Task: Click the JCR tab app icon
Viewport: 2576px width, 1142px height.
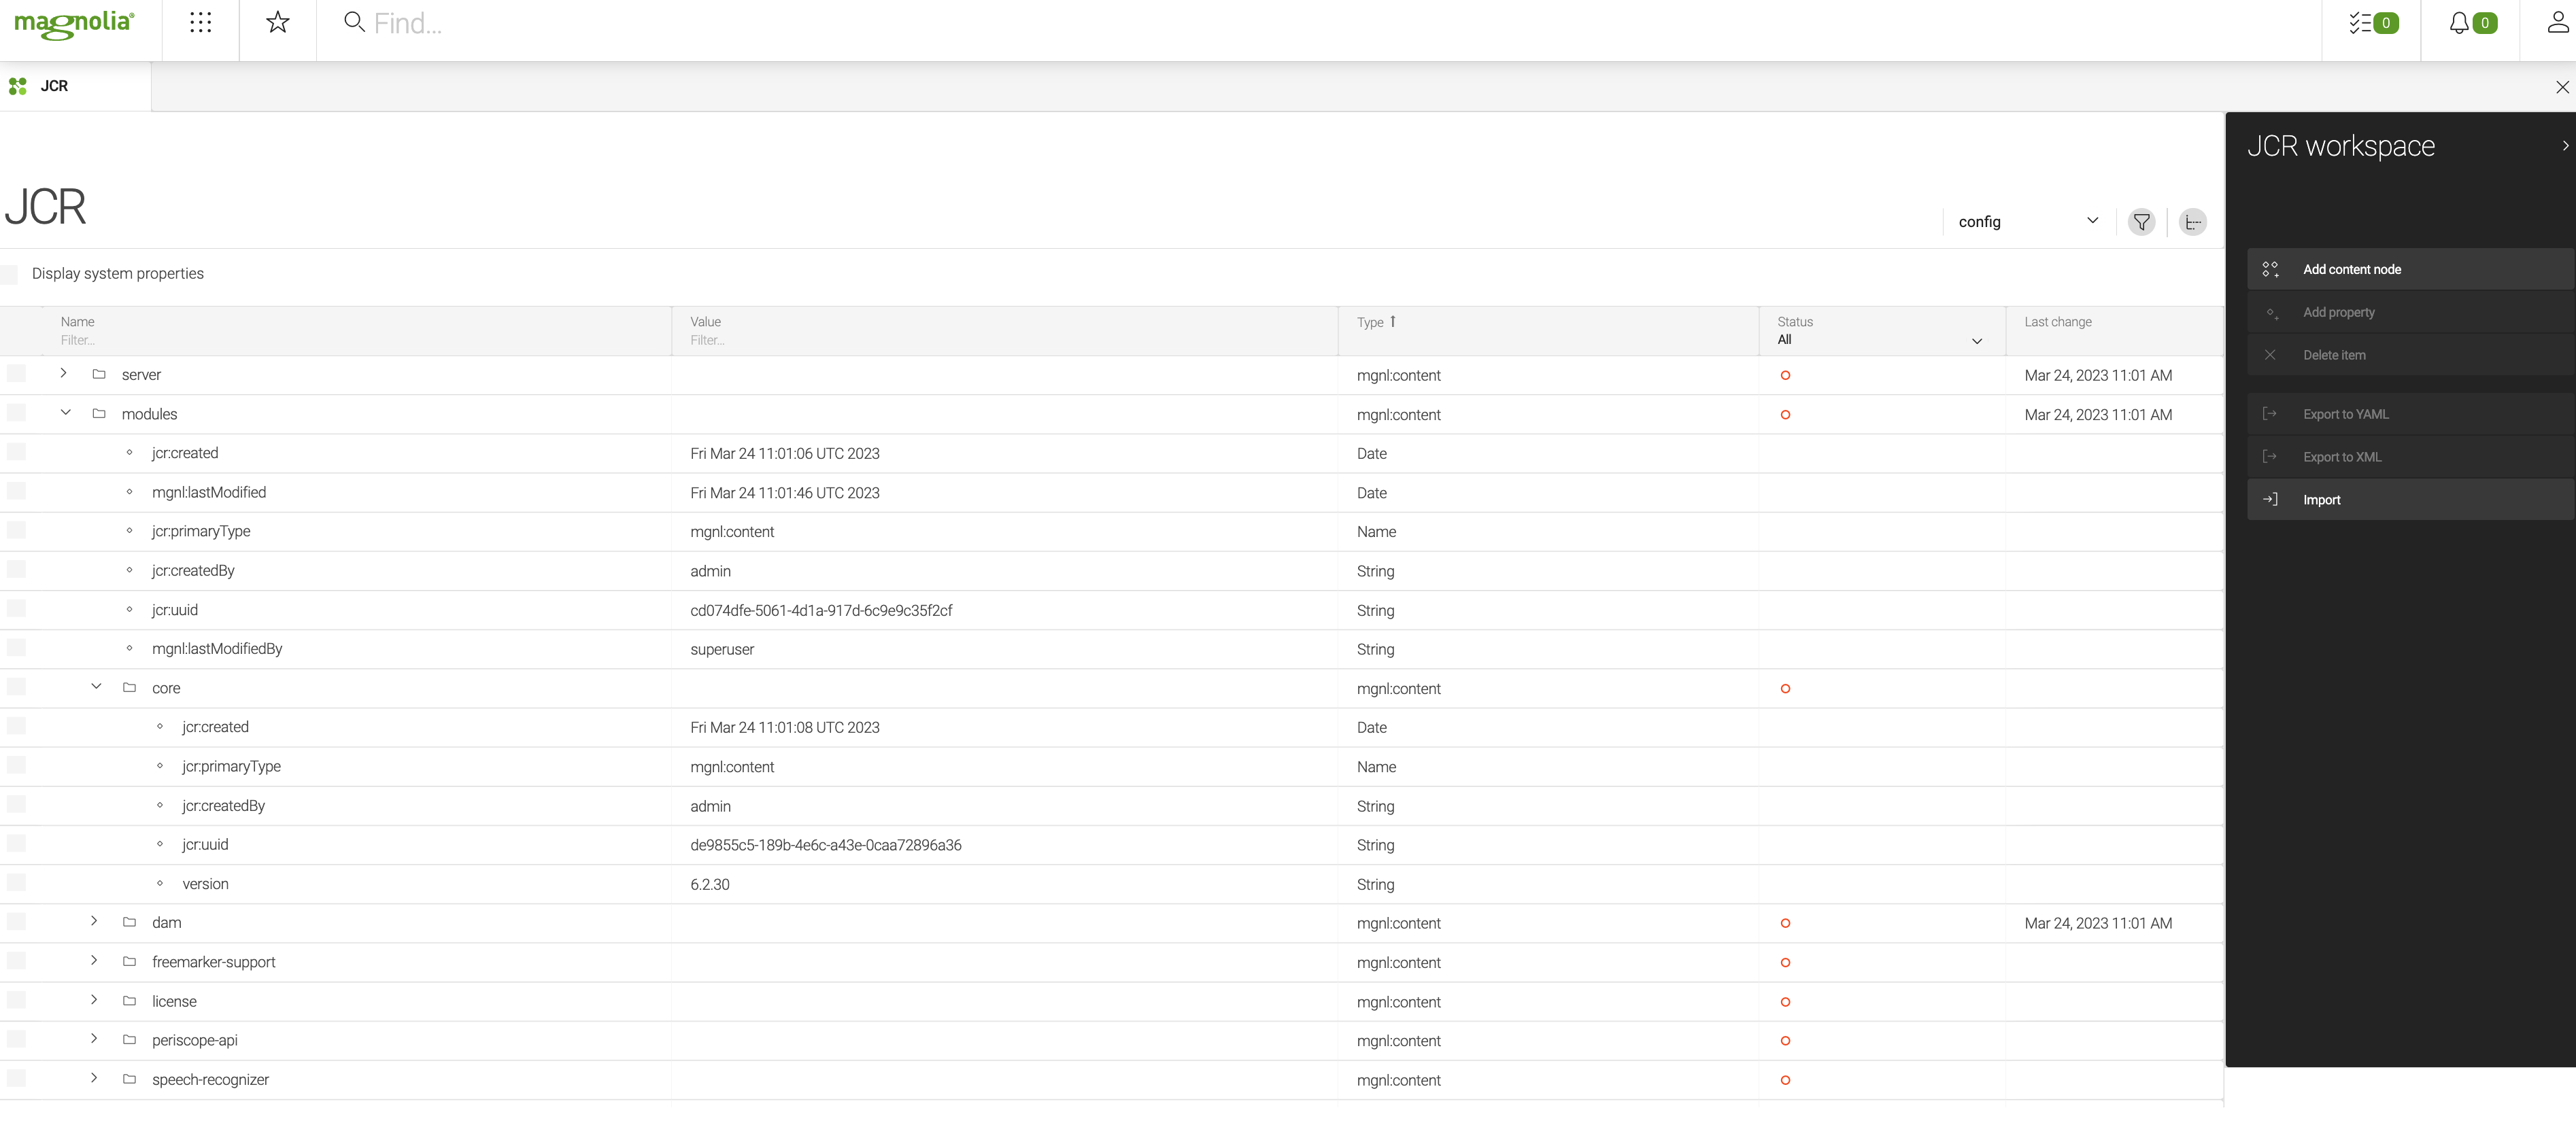Action: tap(18, 86)
